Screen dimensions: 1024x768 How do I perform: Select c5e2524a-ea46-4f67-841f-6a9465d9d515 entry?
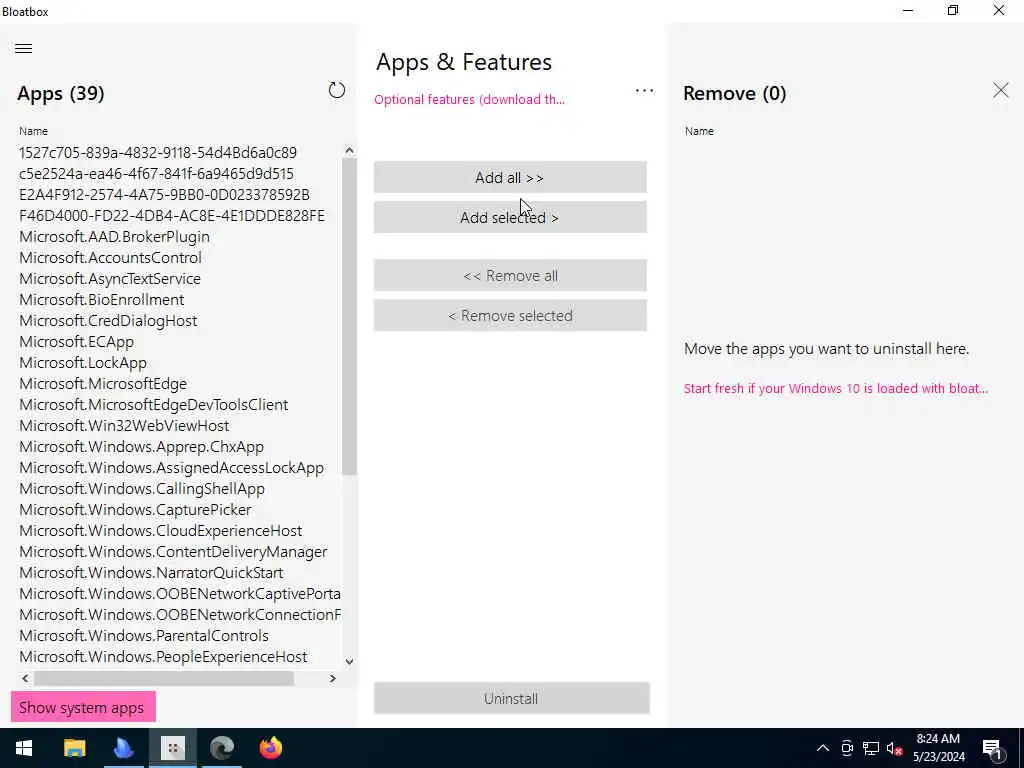[x=157, y=174]
